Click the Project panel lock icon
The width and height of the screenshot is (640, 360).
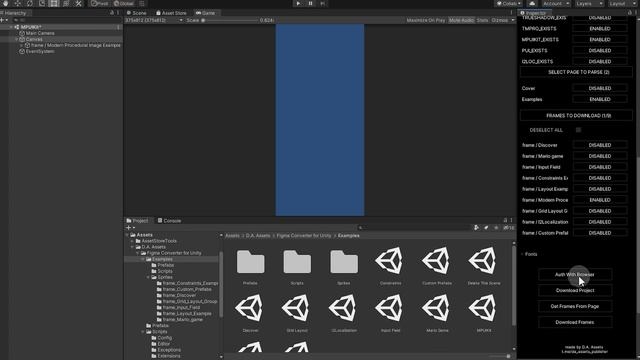(505, 220)
